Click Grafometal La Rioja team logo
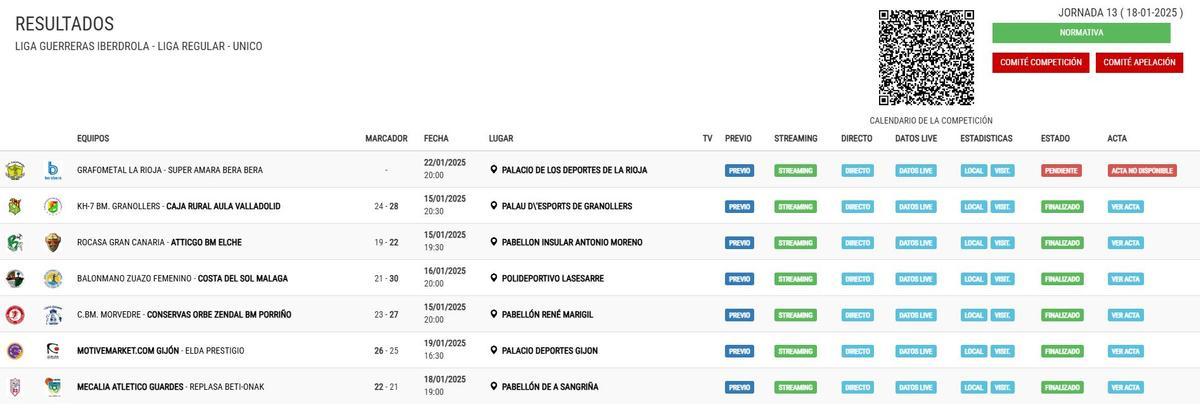This screenshot has width=1200, height=412. (15, 171)
